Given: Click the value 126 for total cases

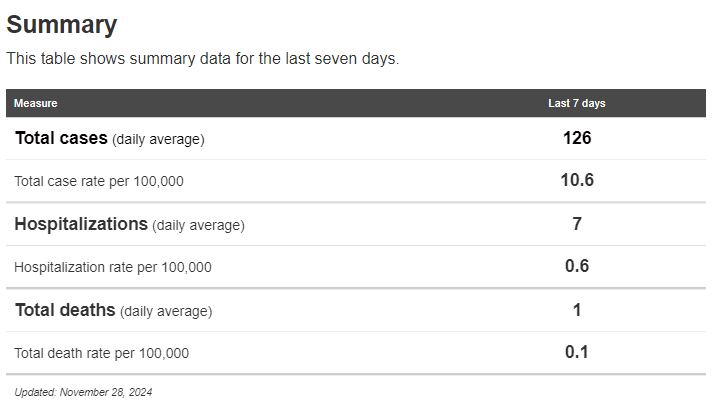Looking at the screenshot, I should point(577,138).
